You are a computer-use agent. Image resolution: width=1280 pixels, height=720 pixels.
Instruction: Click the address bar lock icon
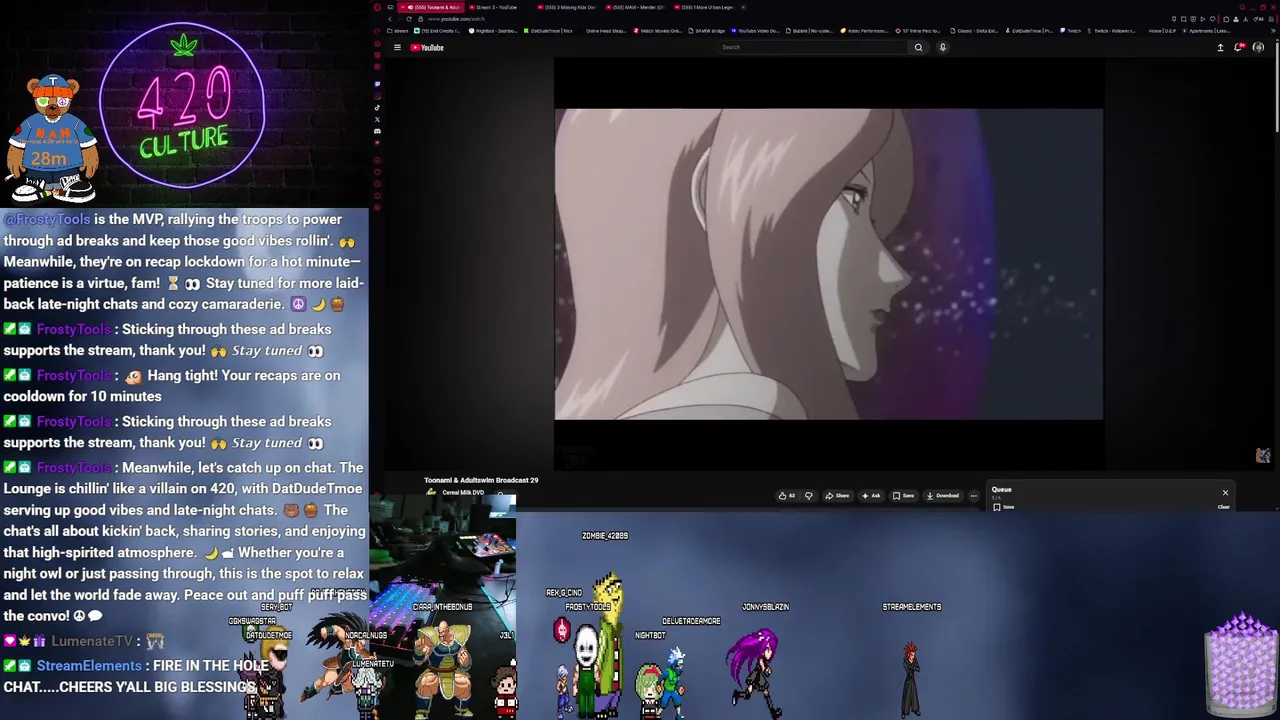coord(420,19)
